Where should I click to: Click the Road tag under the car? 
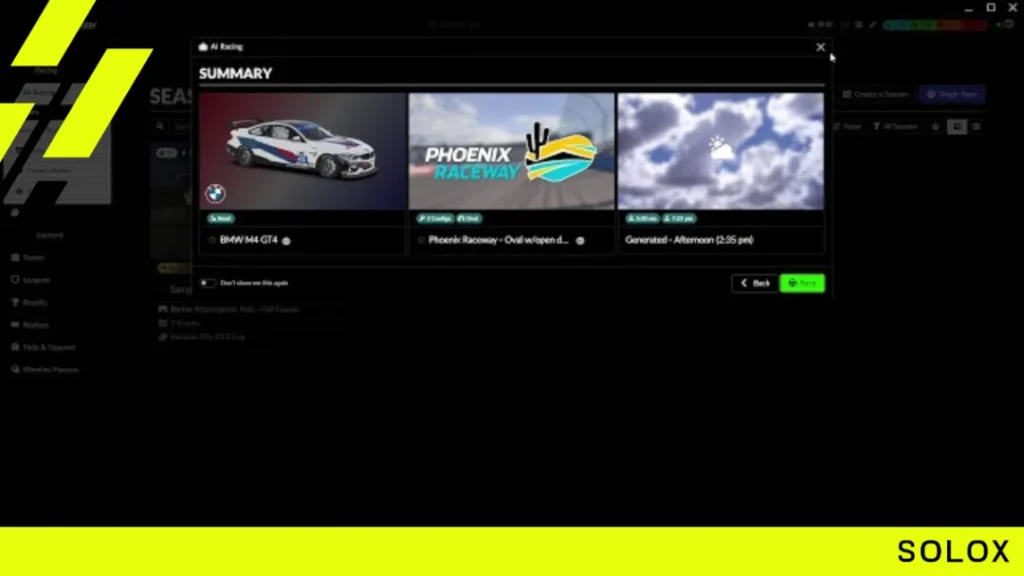[x=221, y=219]
